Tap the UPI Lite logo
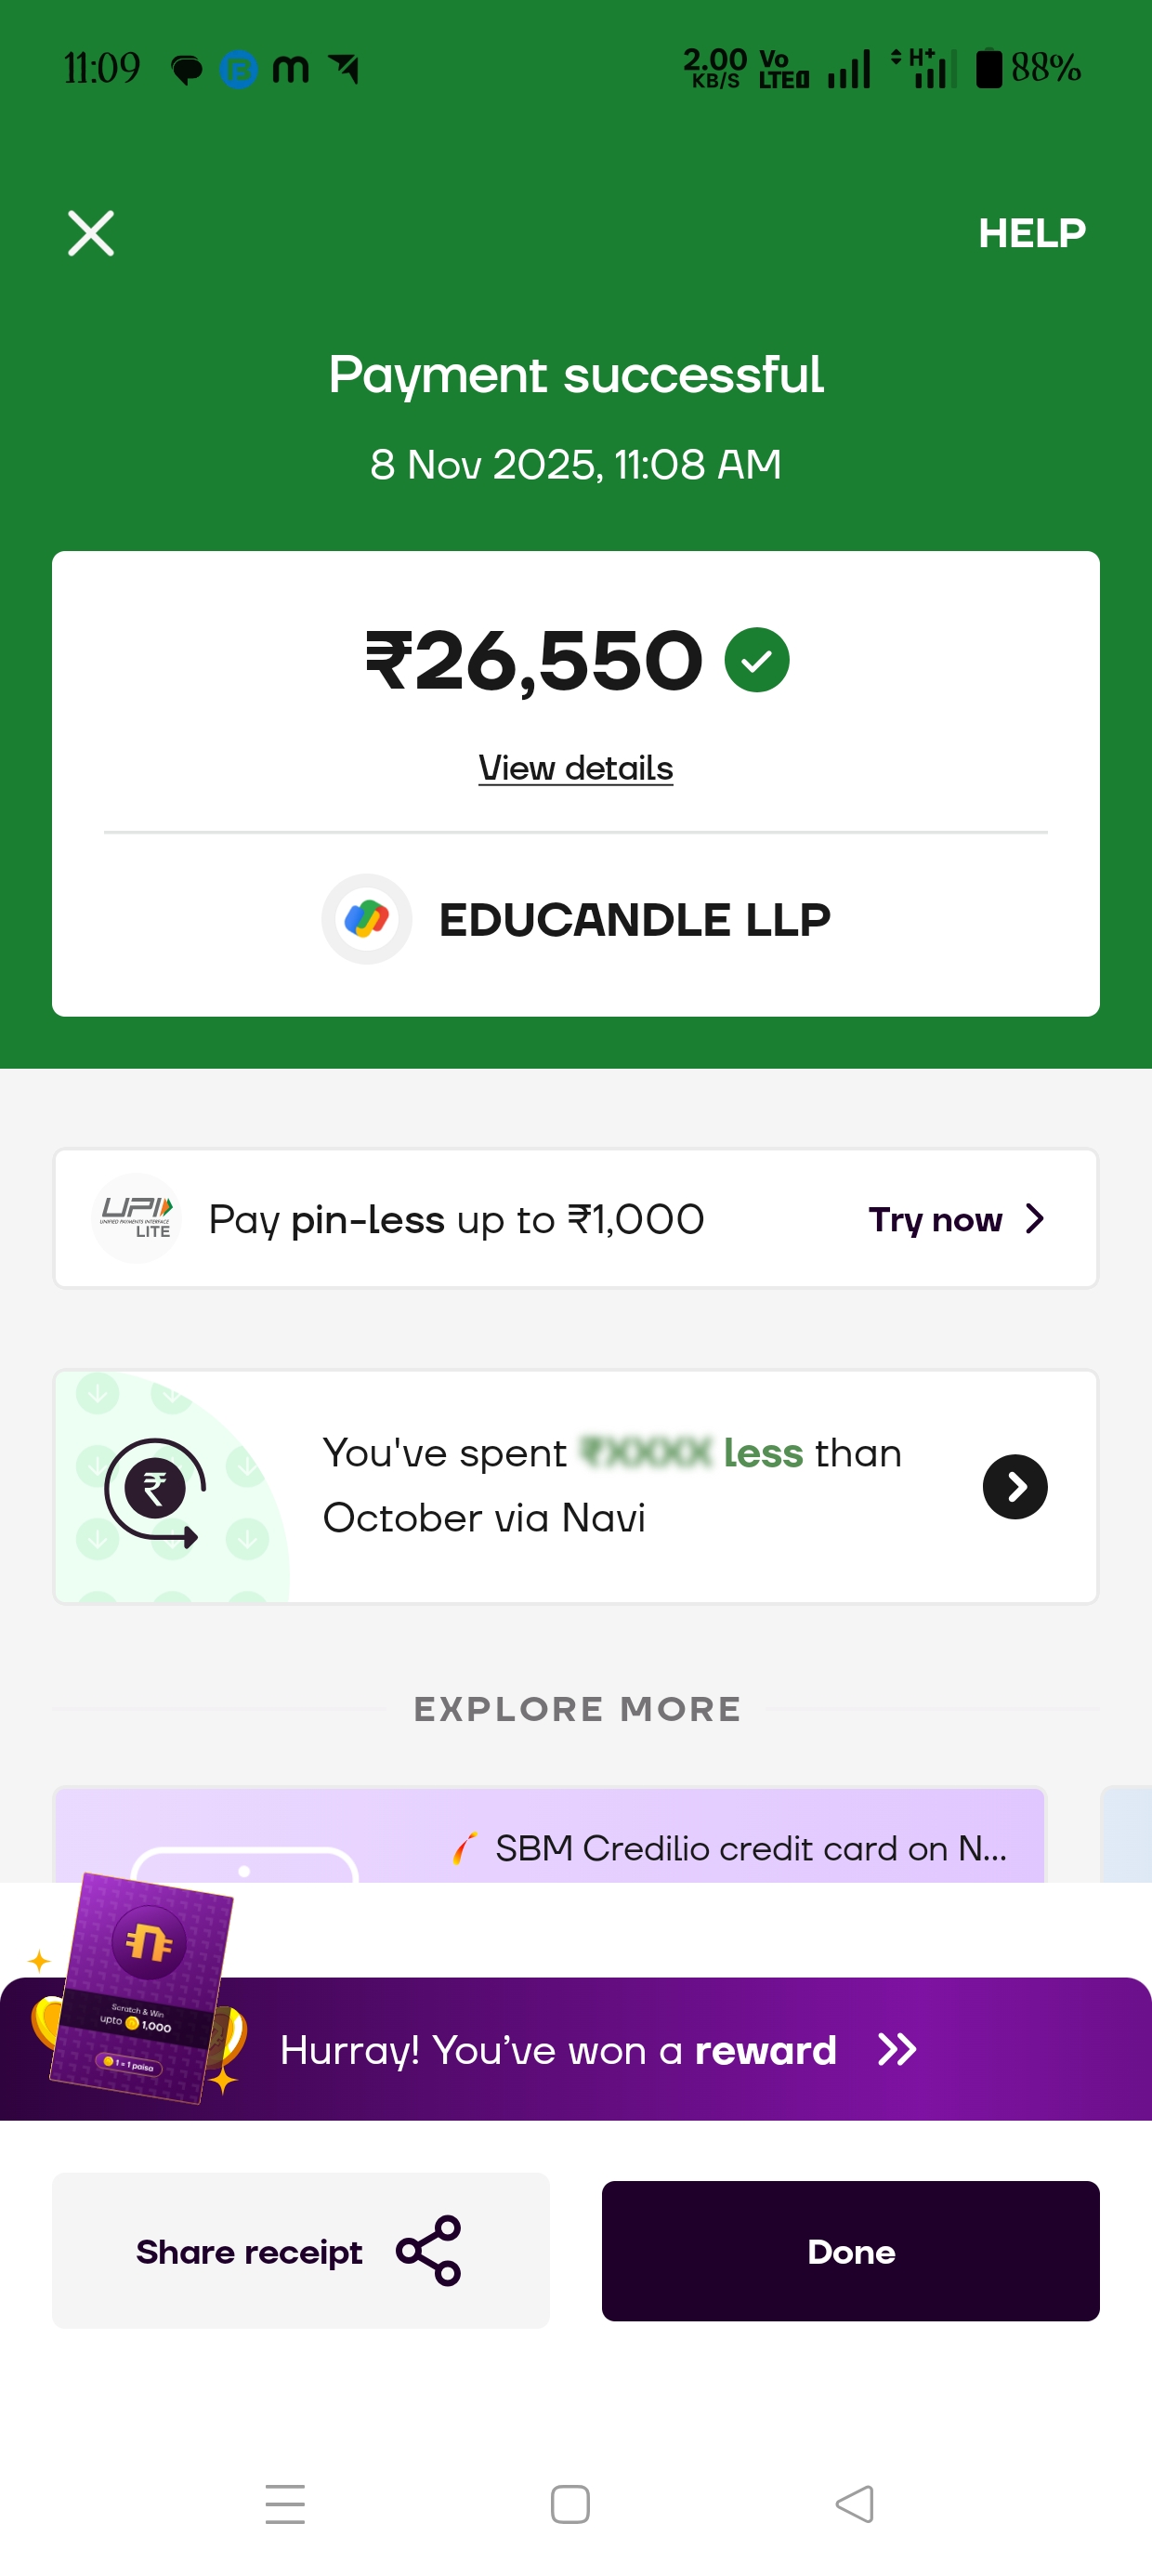 [137, 1218]
